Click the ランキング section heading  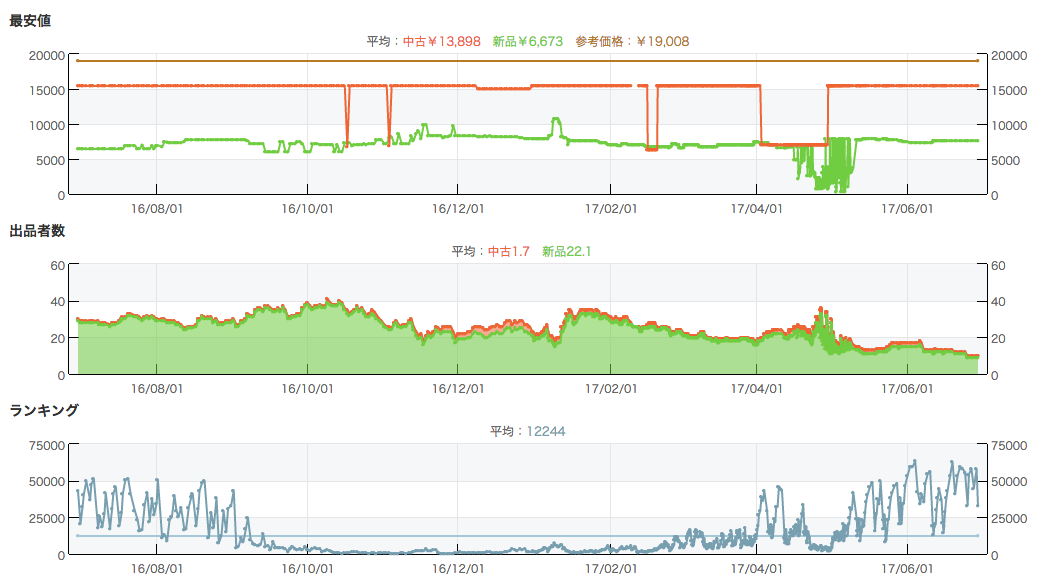pyautogui.click(x=43, y=410)
